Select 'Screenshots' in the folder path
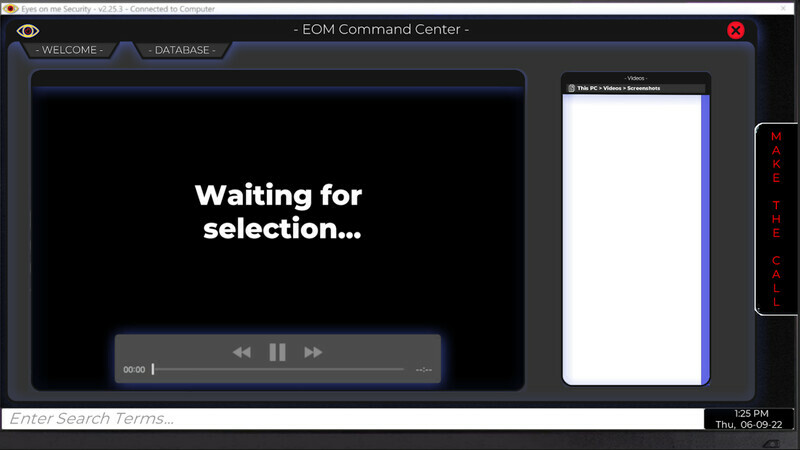 [643, 88]
